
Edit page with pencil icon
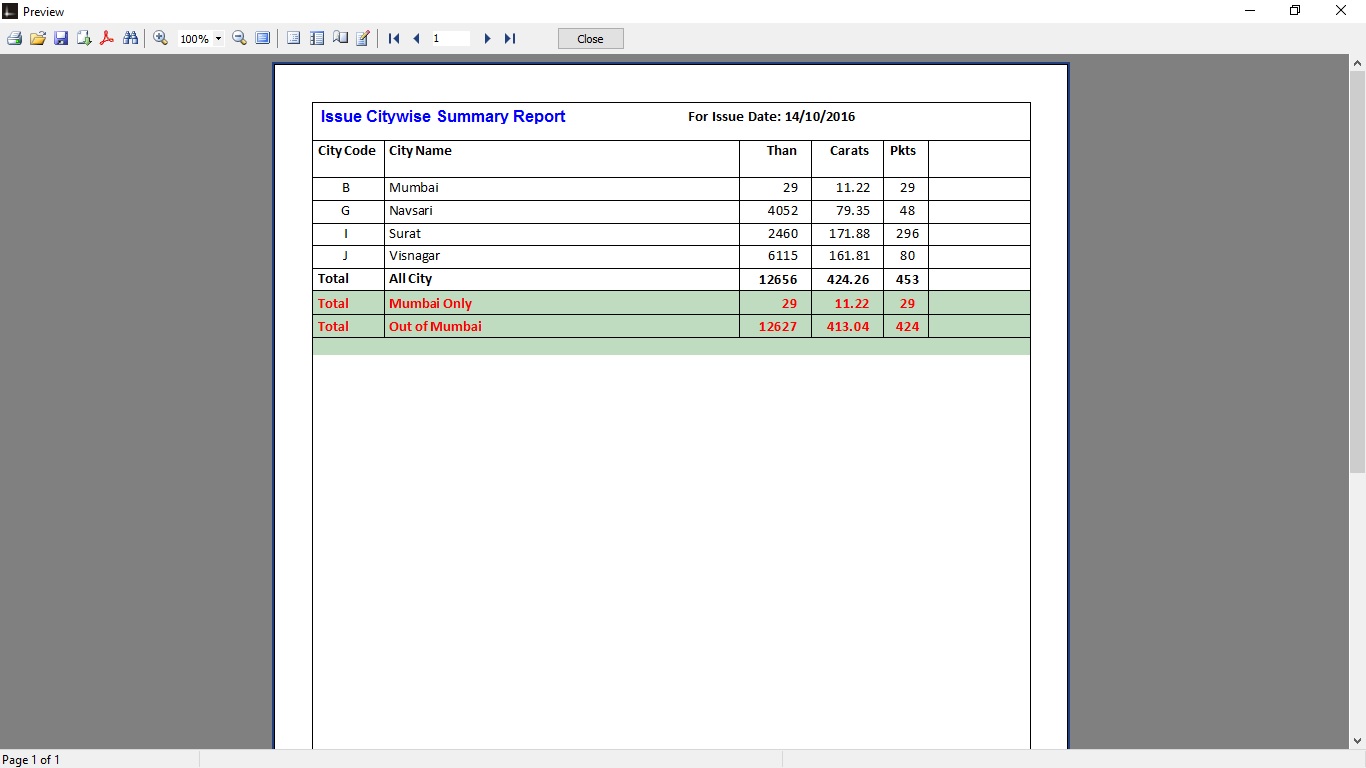tap(363, 38)
